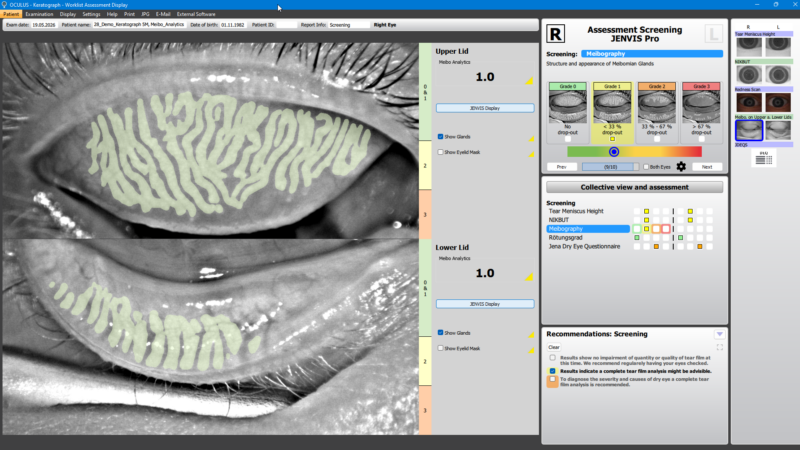This screenshot has width=800, height=450.
Task: Select Grade 2 reference image
Action: [x=657, y=107]
